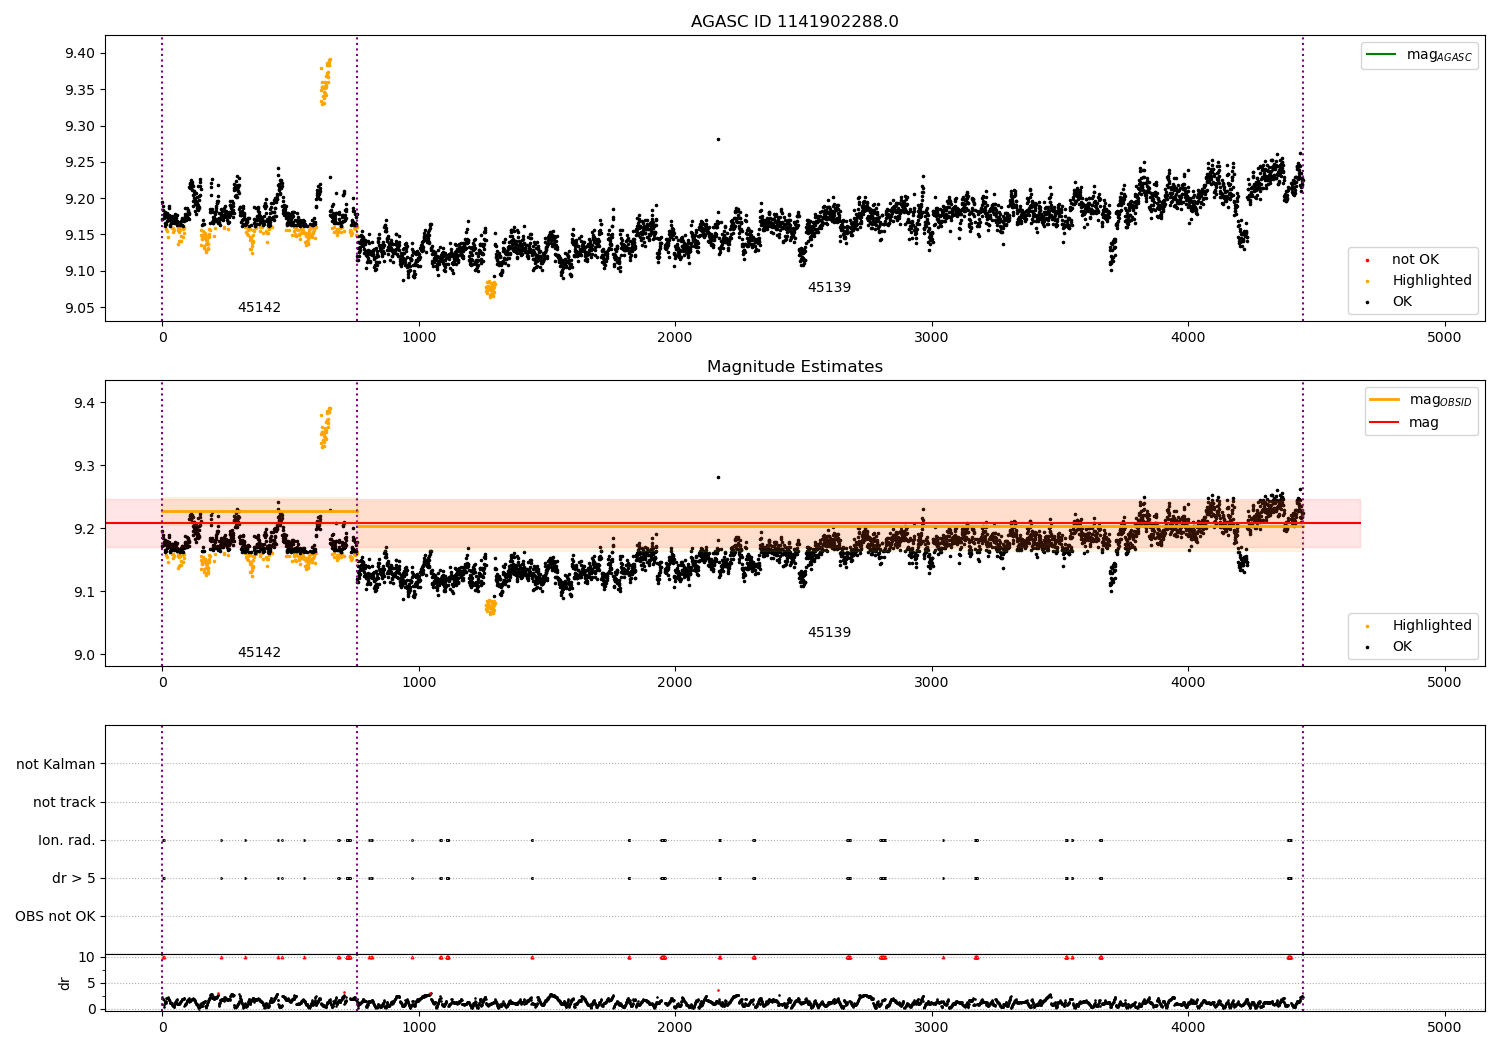Click the mag OBSID legend entry in middle plot

1421,400
